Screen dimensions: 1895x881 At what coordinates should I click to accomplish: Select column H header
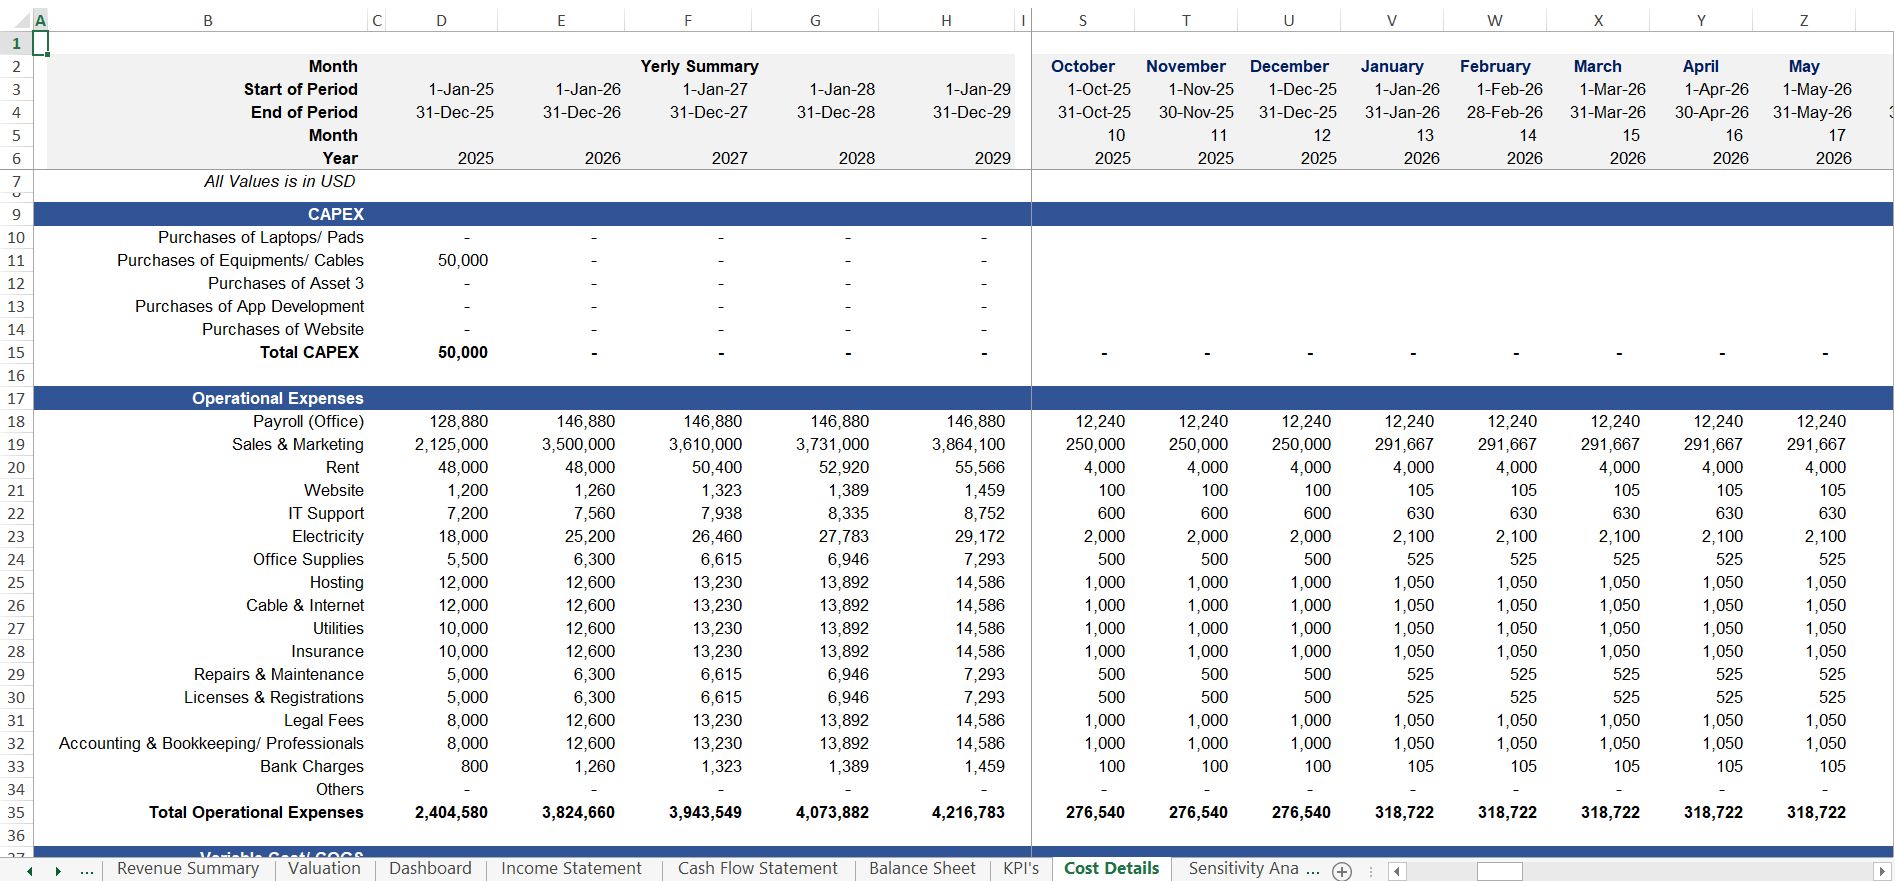[x=946, y=20]
